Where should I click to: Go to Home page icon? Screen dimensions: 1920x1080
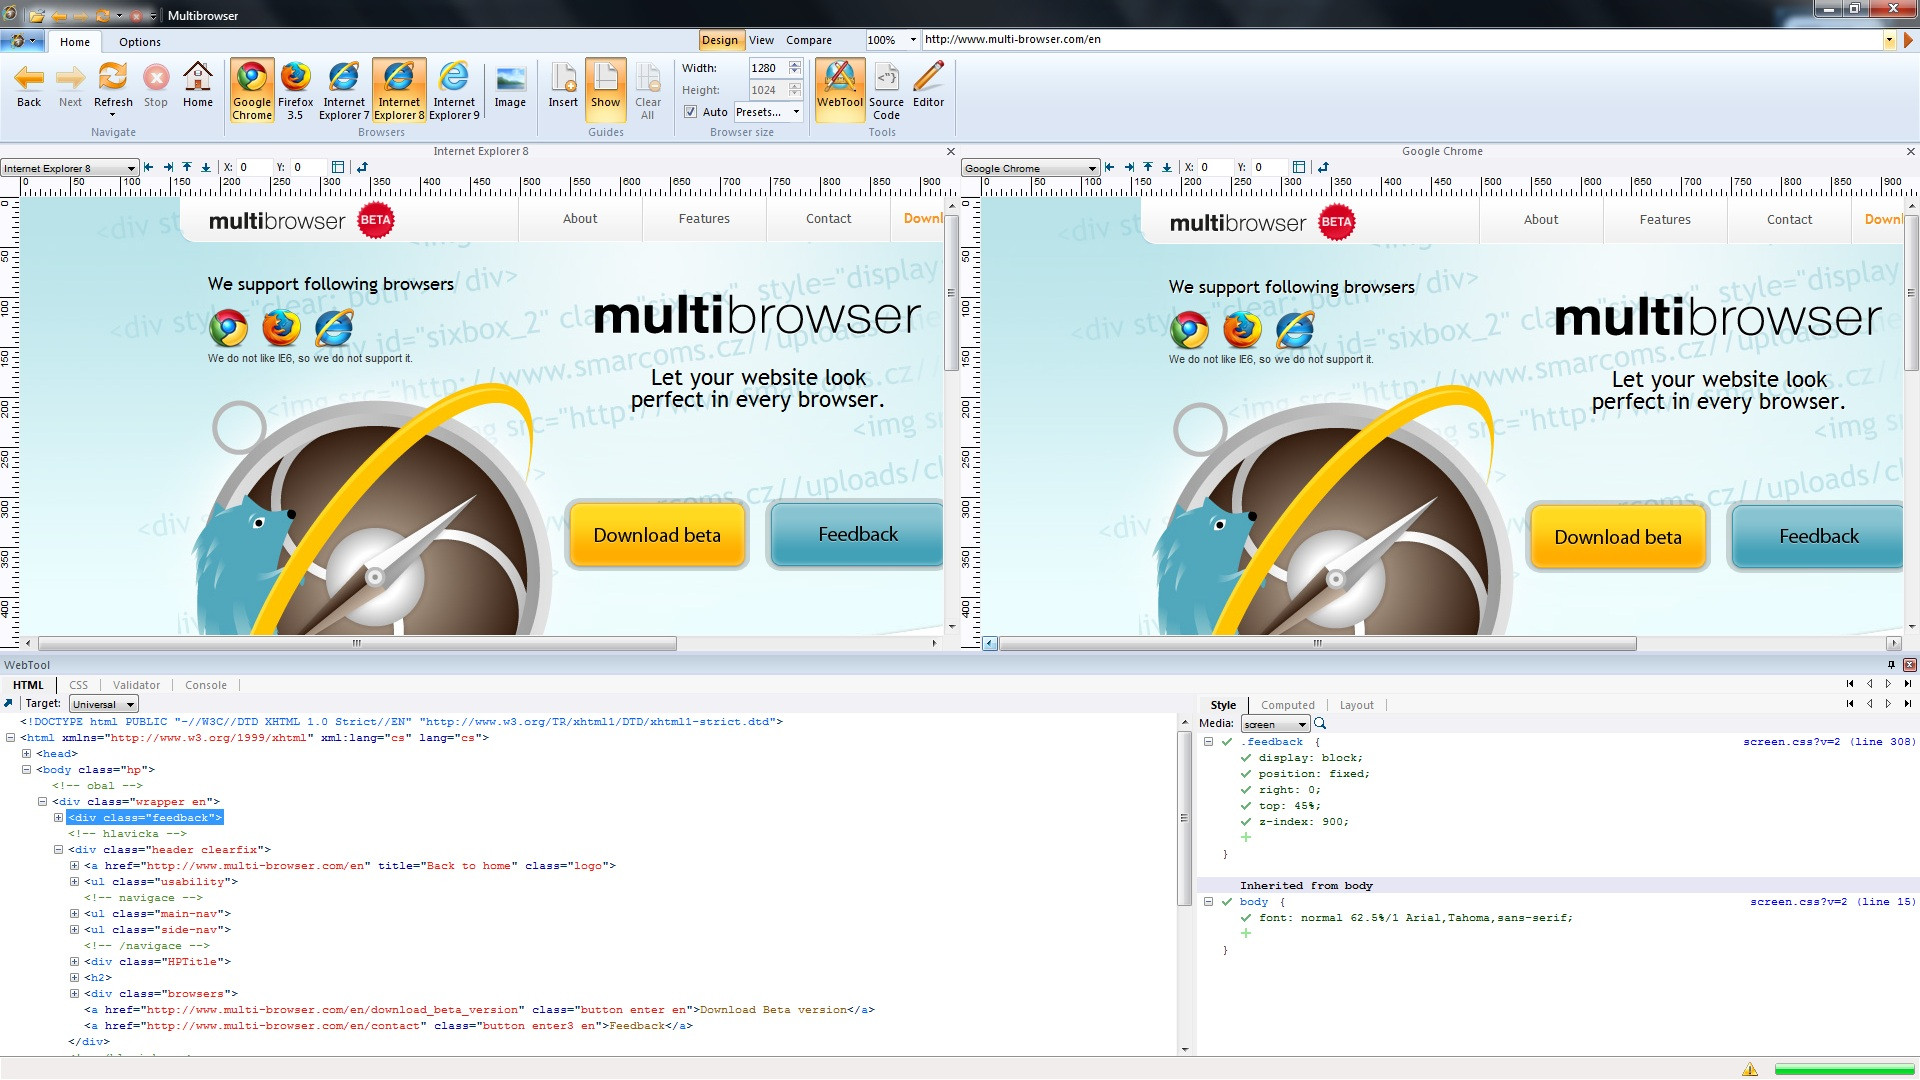click(198, 85)
